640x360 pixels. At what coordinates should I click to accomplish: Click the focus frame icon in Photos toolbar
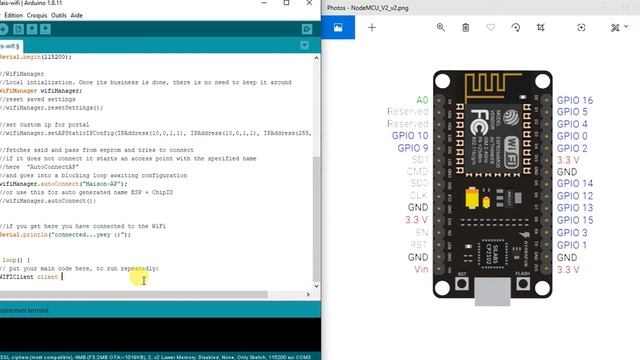click(x=581, y=27)
